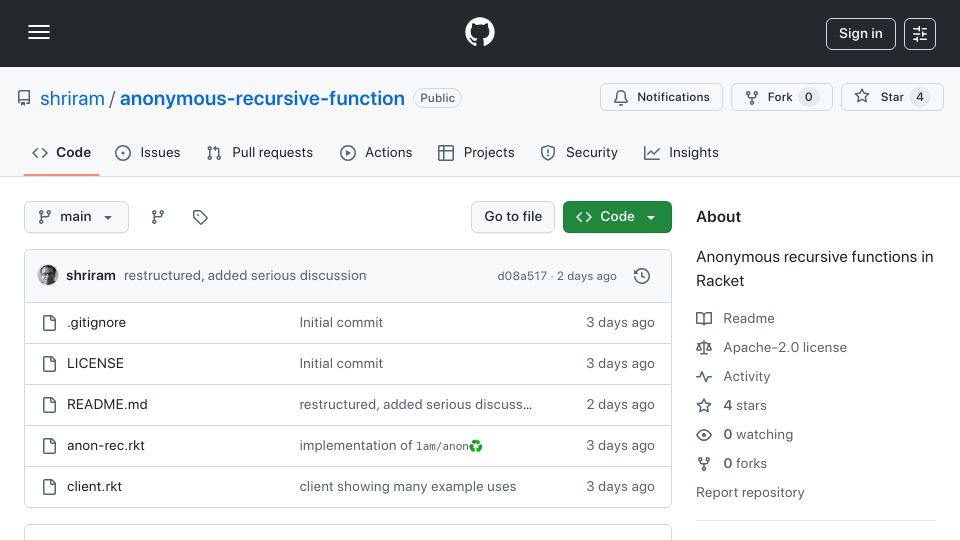Screen dimensions: 960x540
Task: Open README.md commit message 'restructured, added serious discuss…'
Action: pos(416,405)
